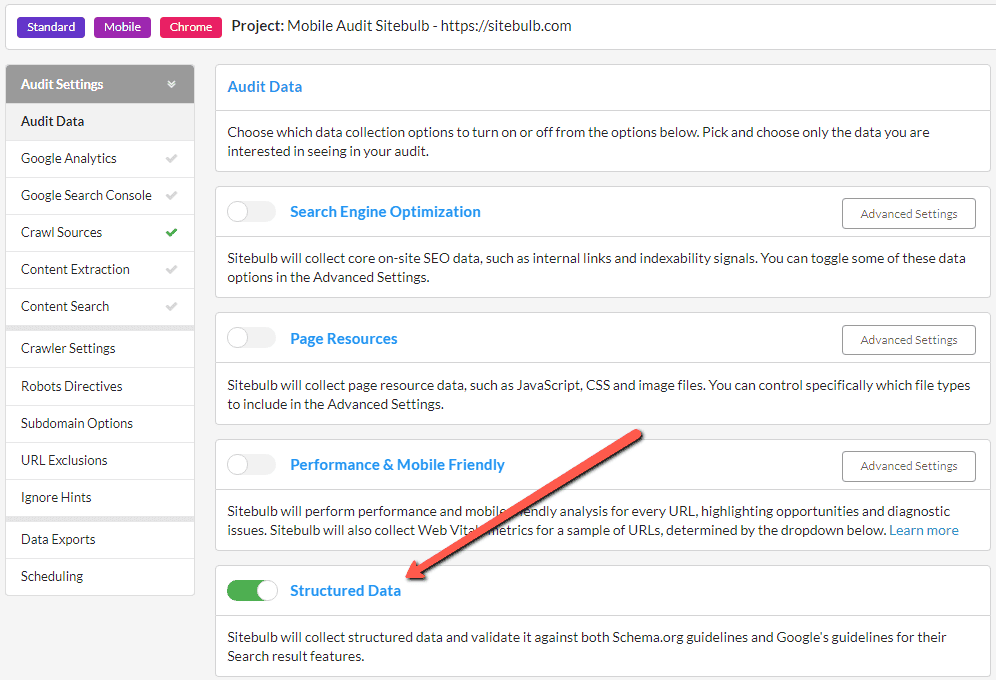
Task: Open Advanced Settings for Performance & Mobile Friendly
Action: [908, 466]
